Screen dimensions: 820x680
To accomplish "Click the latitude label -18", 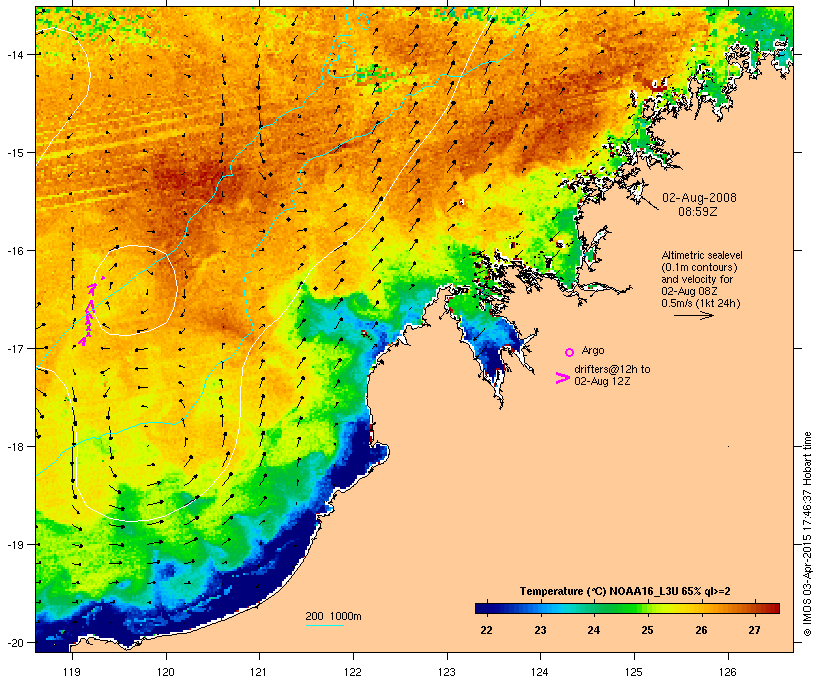I will (x=15, y=447).
